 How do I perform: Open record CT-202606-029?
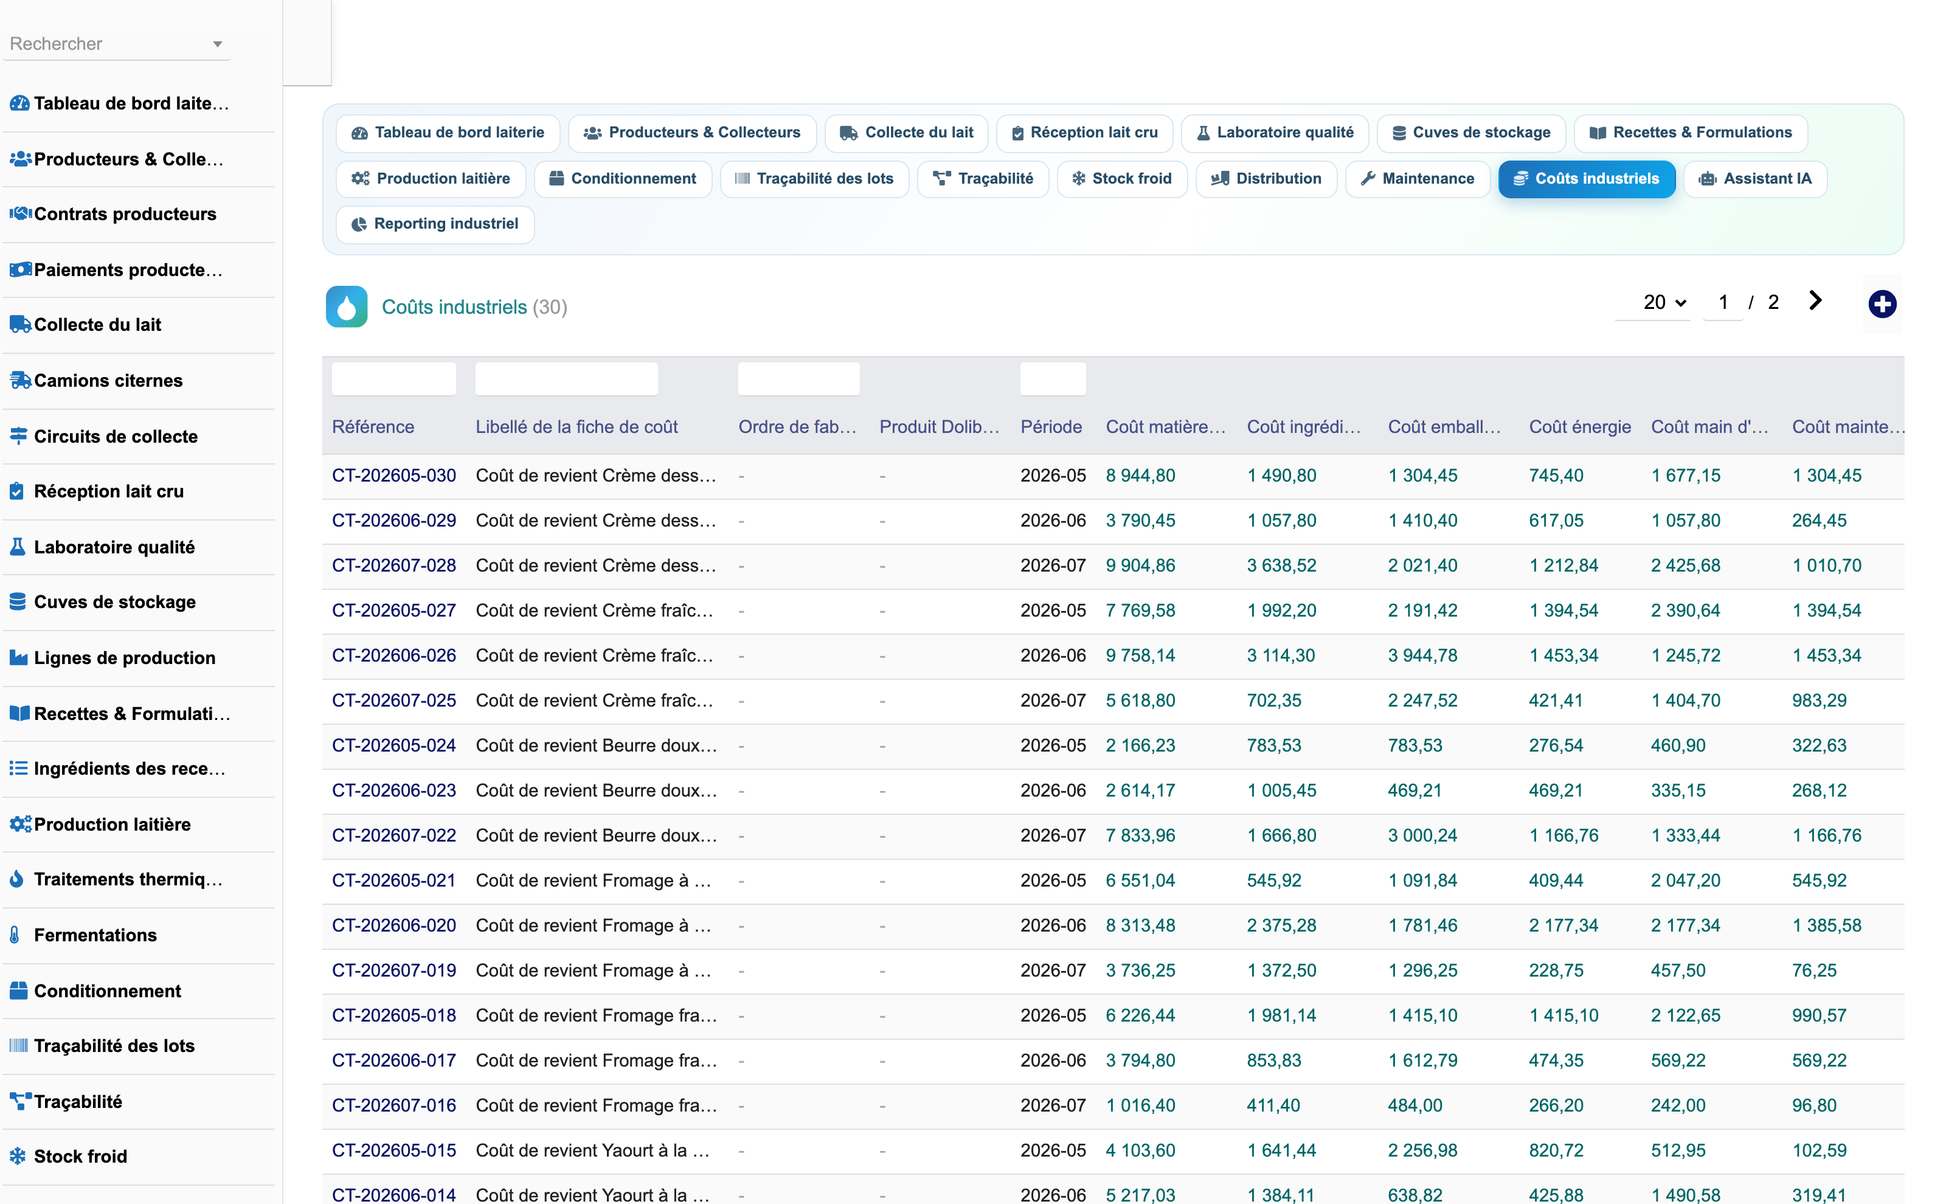[x=394, y=521]
